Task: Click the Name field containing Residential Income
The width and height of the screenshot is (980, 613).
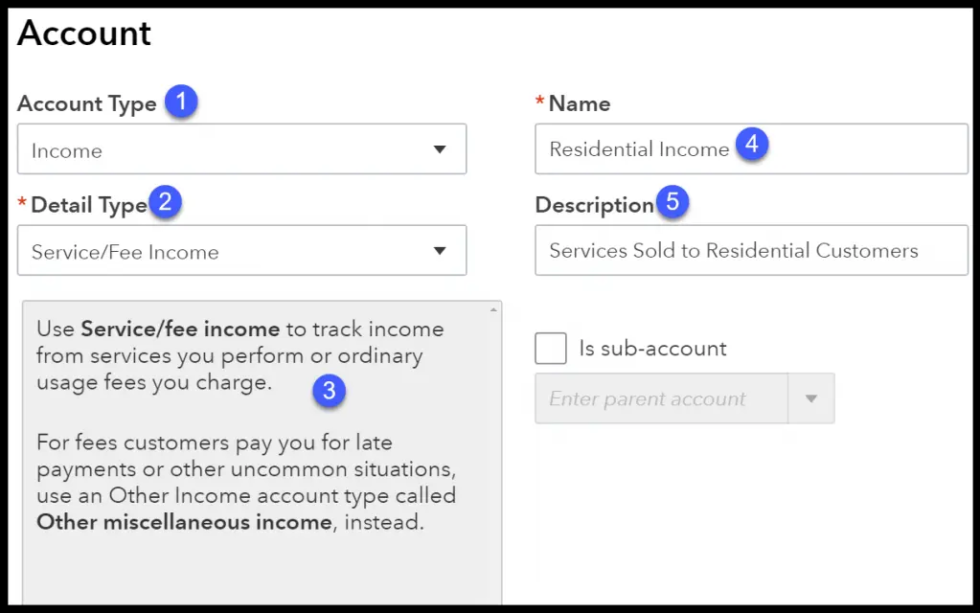Action: point(751,149)
